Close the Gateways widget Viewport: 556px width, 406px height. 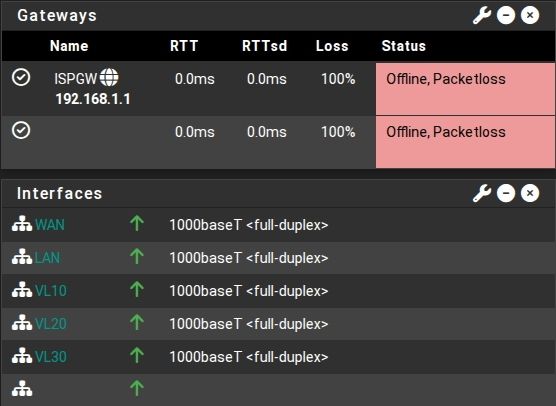coord(530,15)
